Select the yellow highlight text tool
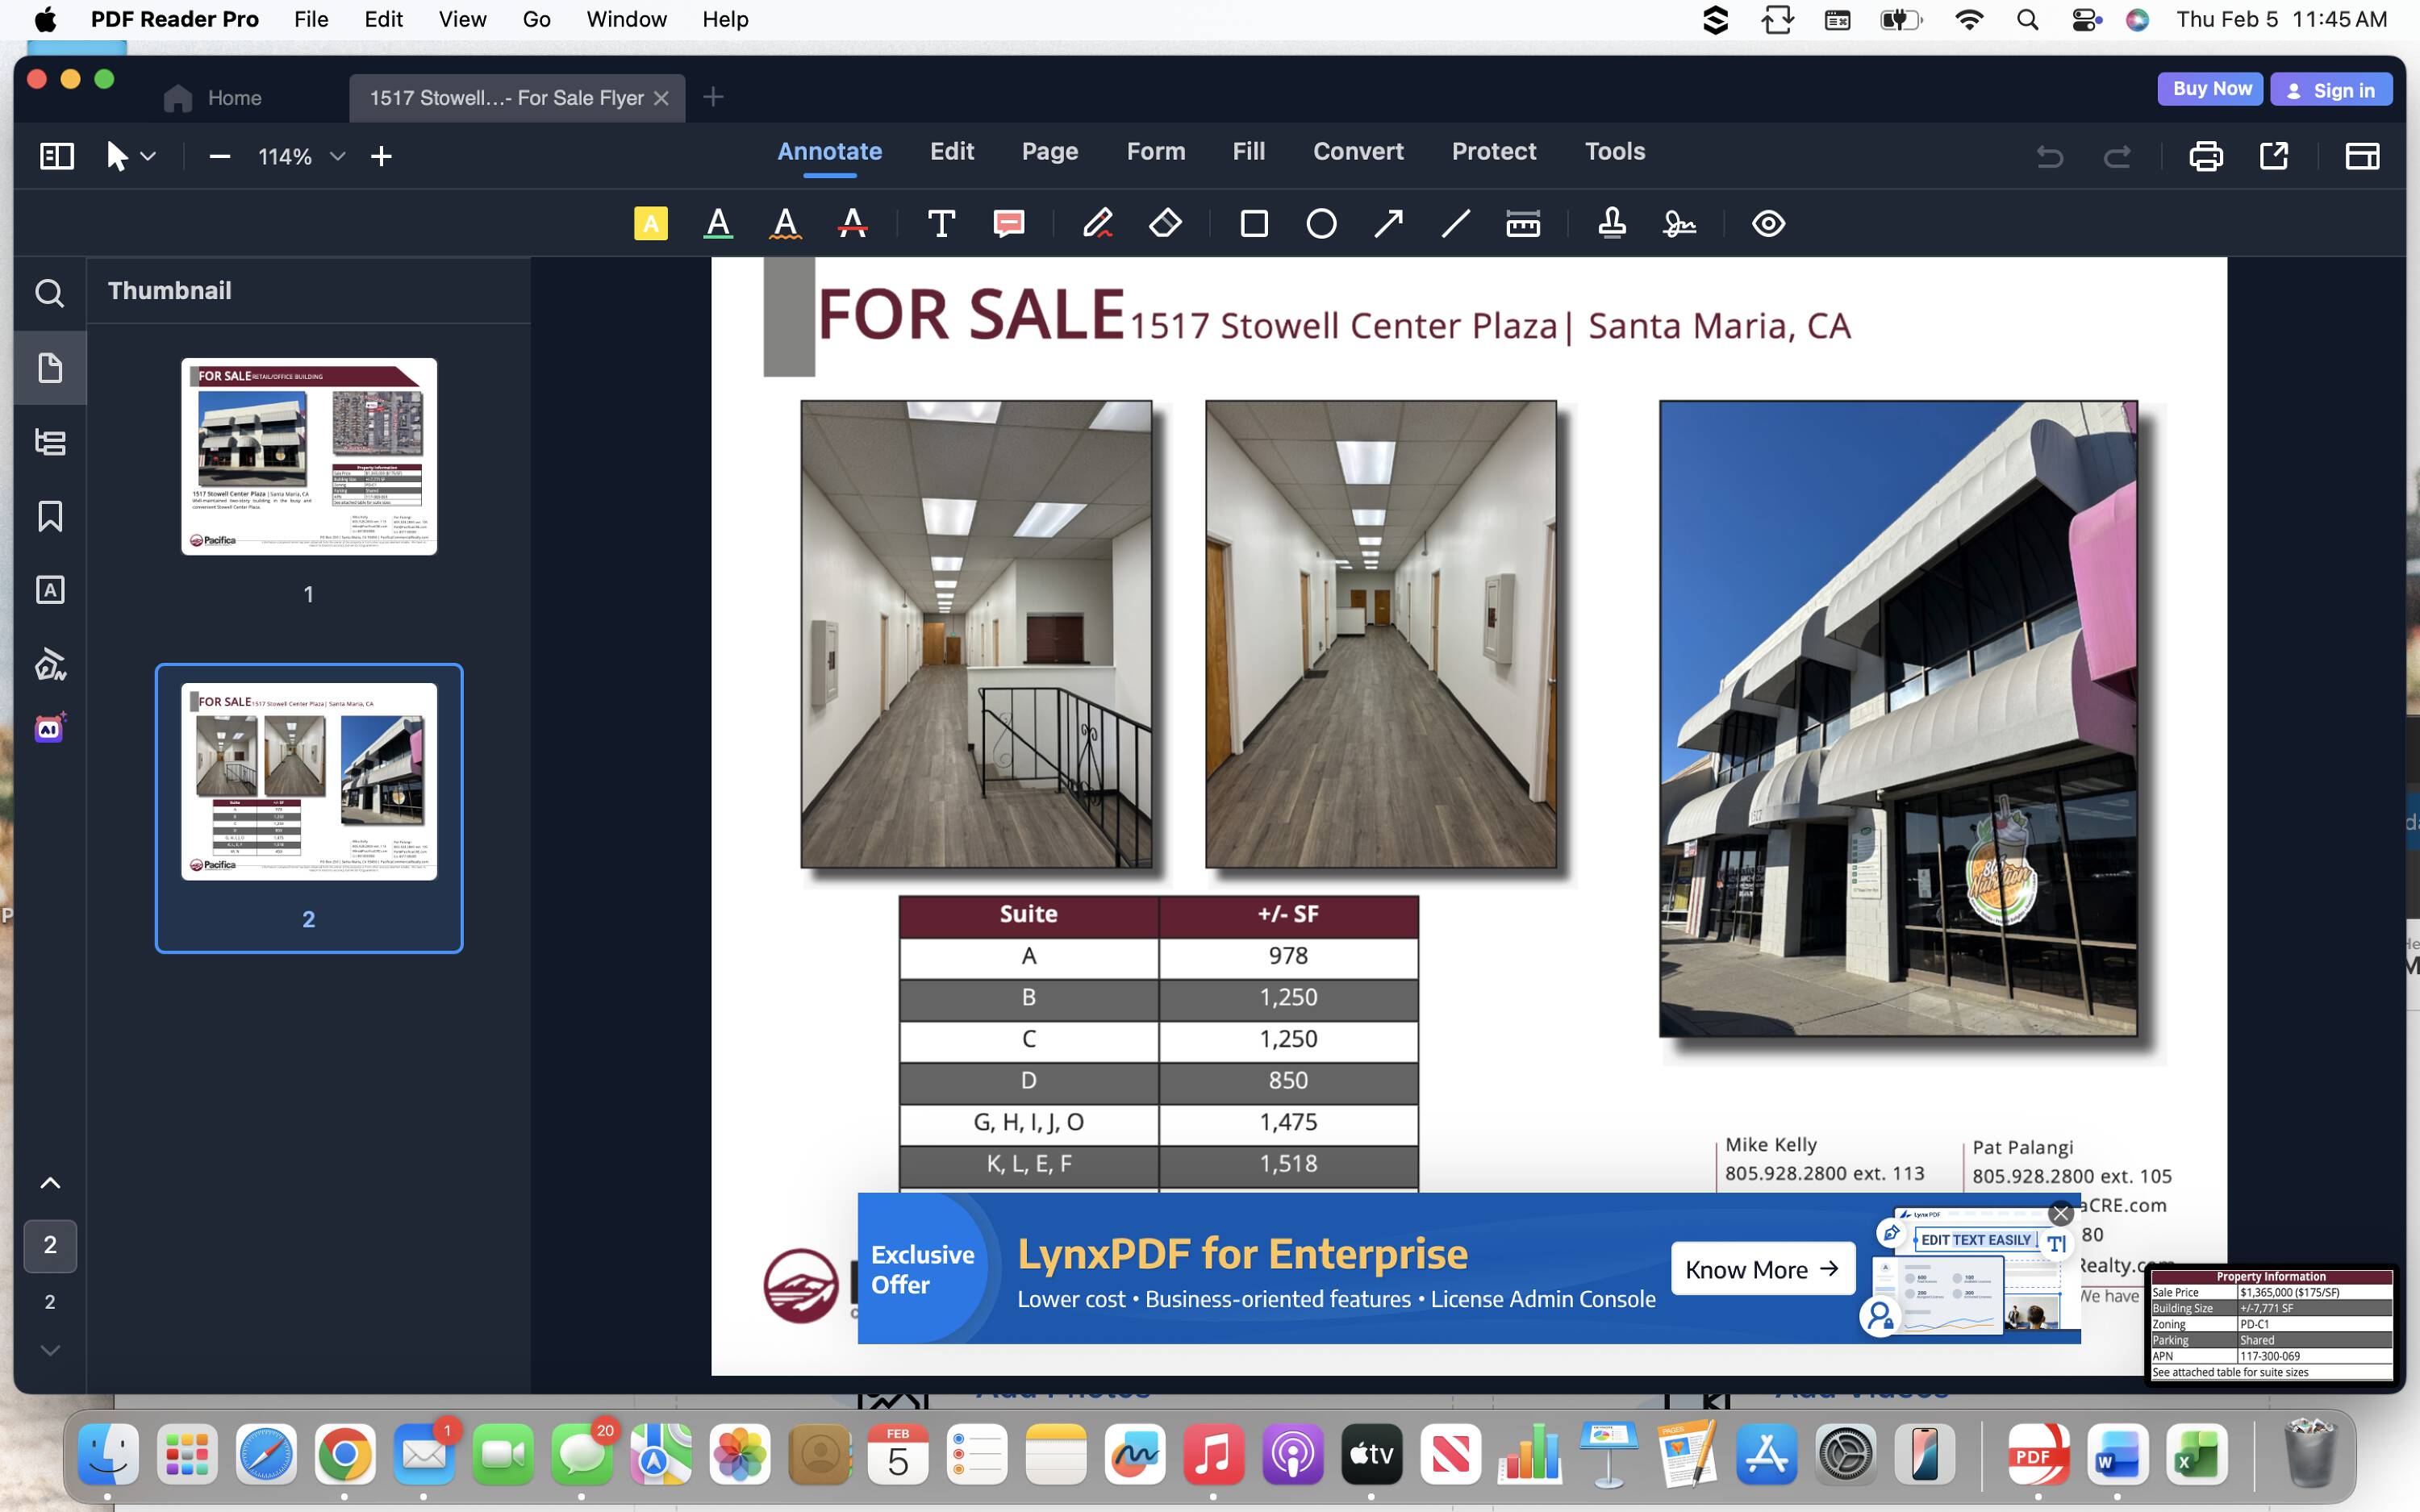 pyautogui.click(x=650, y=223)
